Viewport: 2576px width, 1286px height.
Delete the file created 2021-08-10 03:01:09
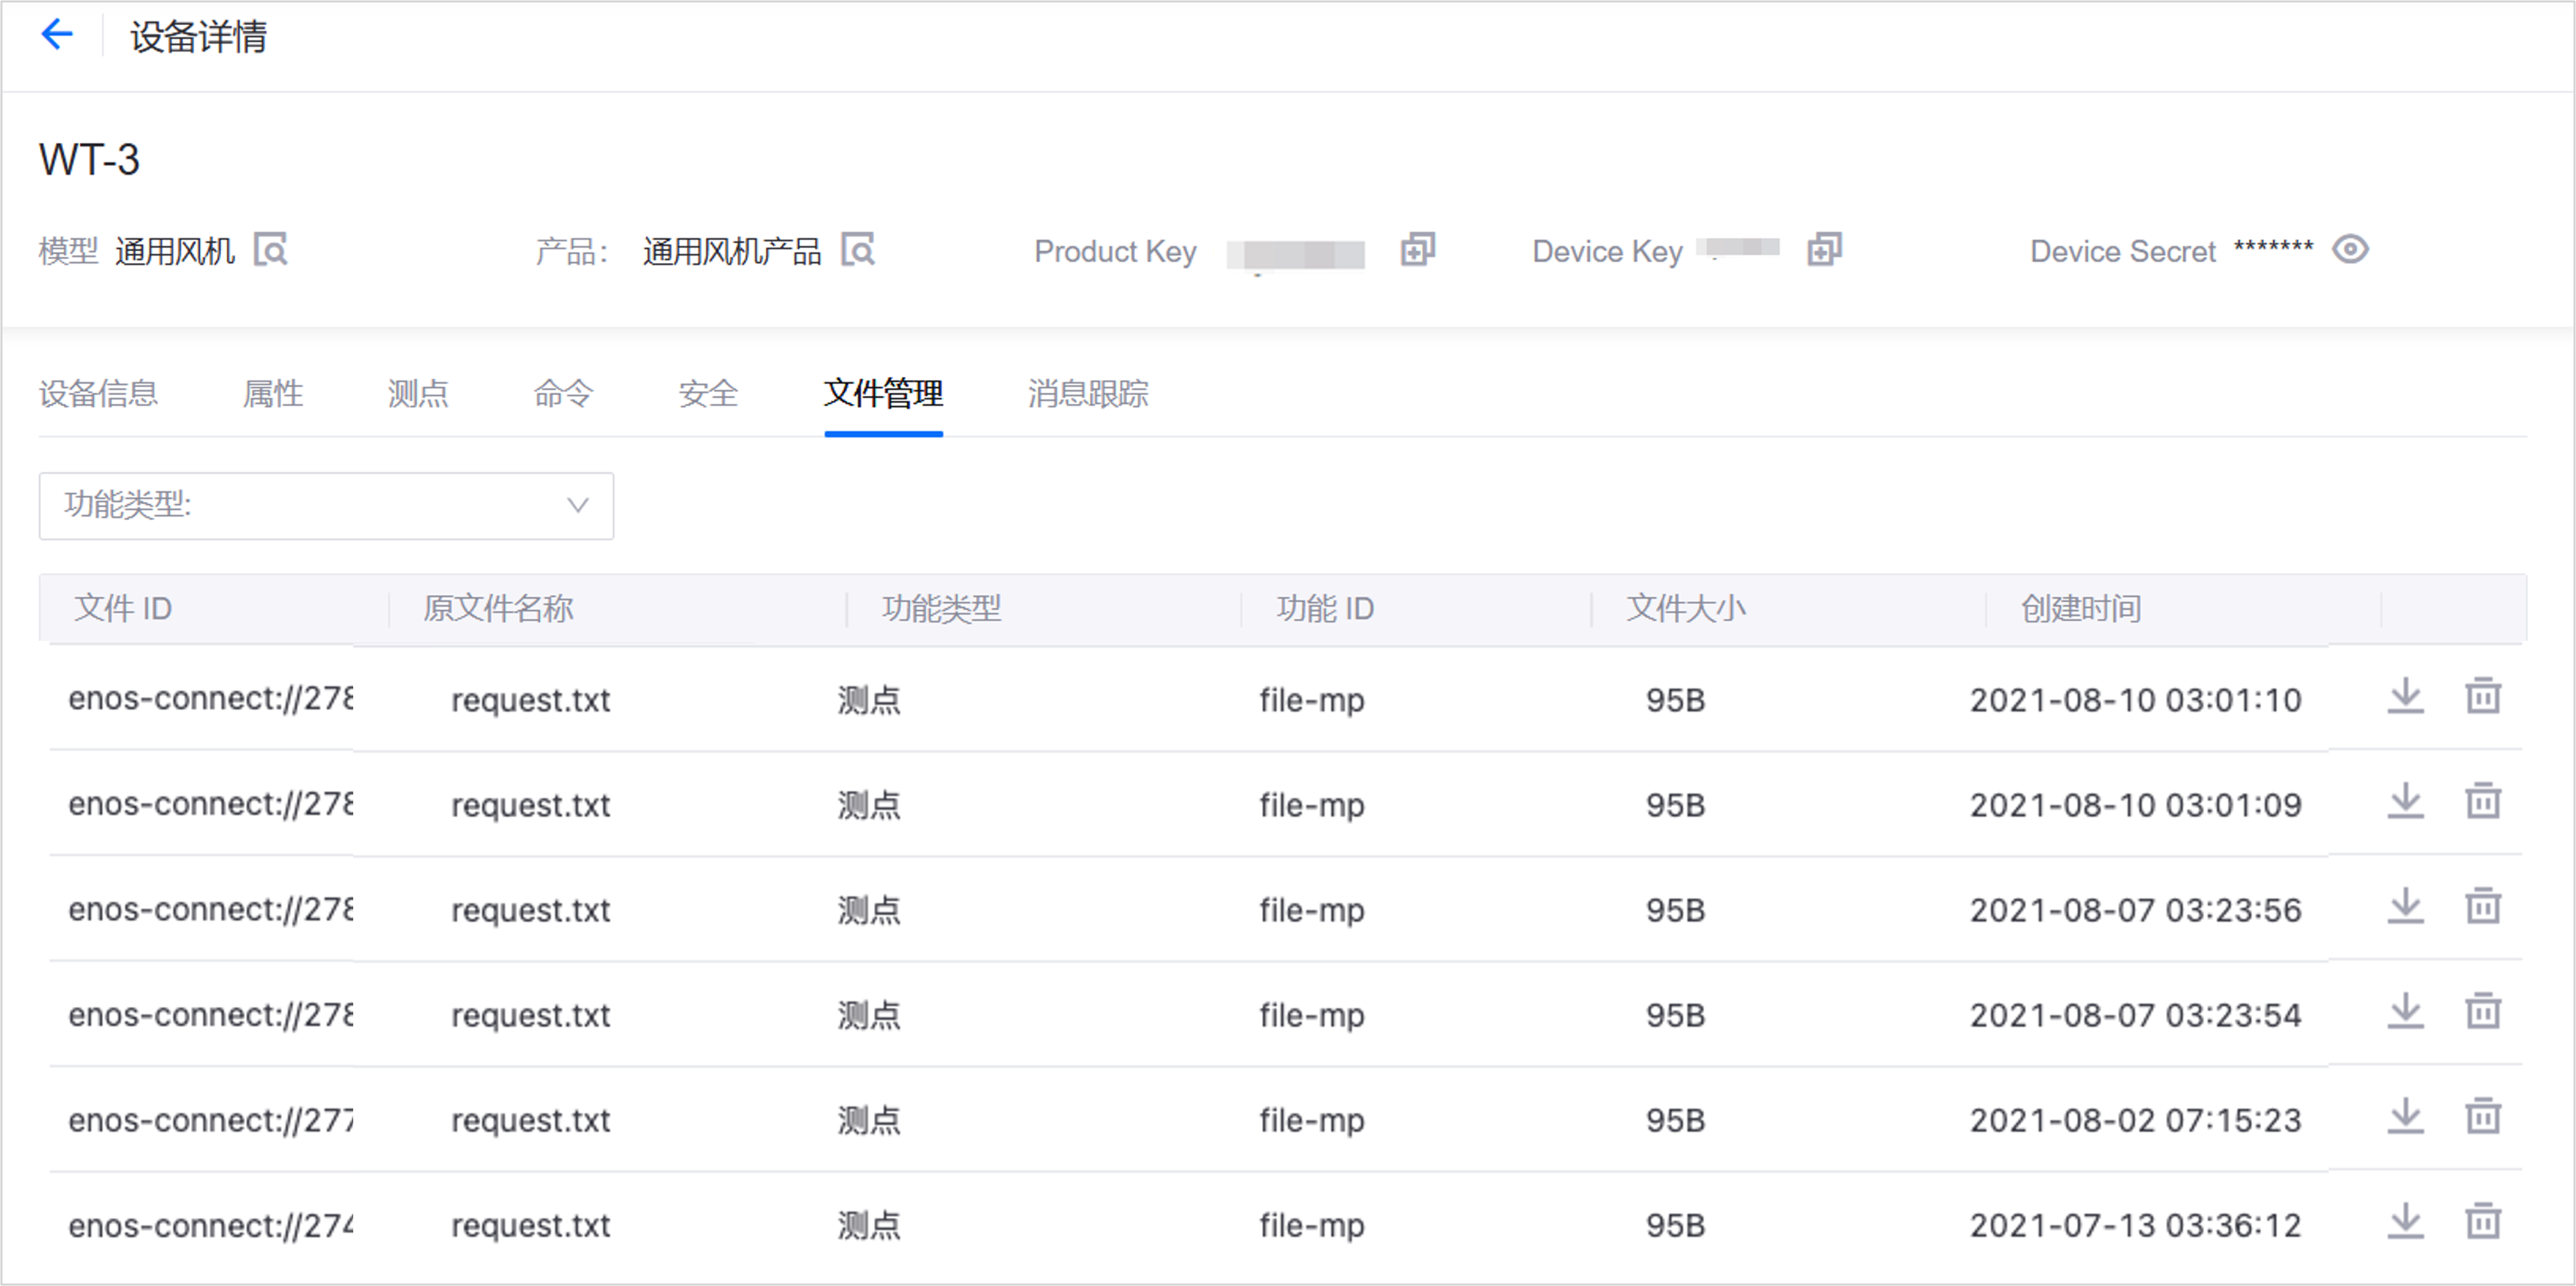[x=2482, y=801]
